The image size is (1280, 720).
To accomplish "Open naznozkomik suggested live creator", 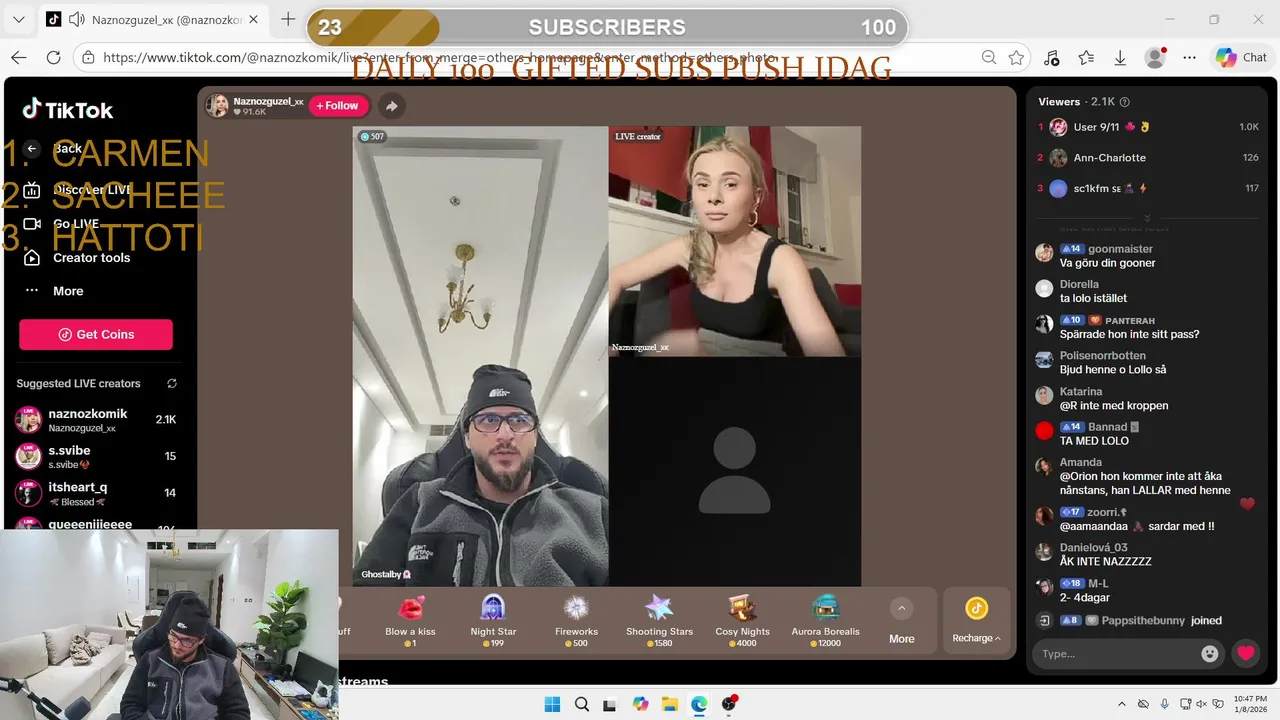I will pos(96,420).
